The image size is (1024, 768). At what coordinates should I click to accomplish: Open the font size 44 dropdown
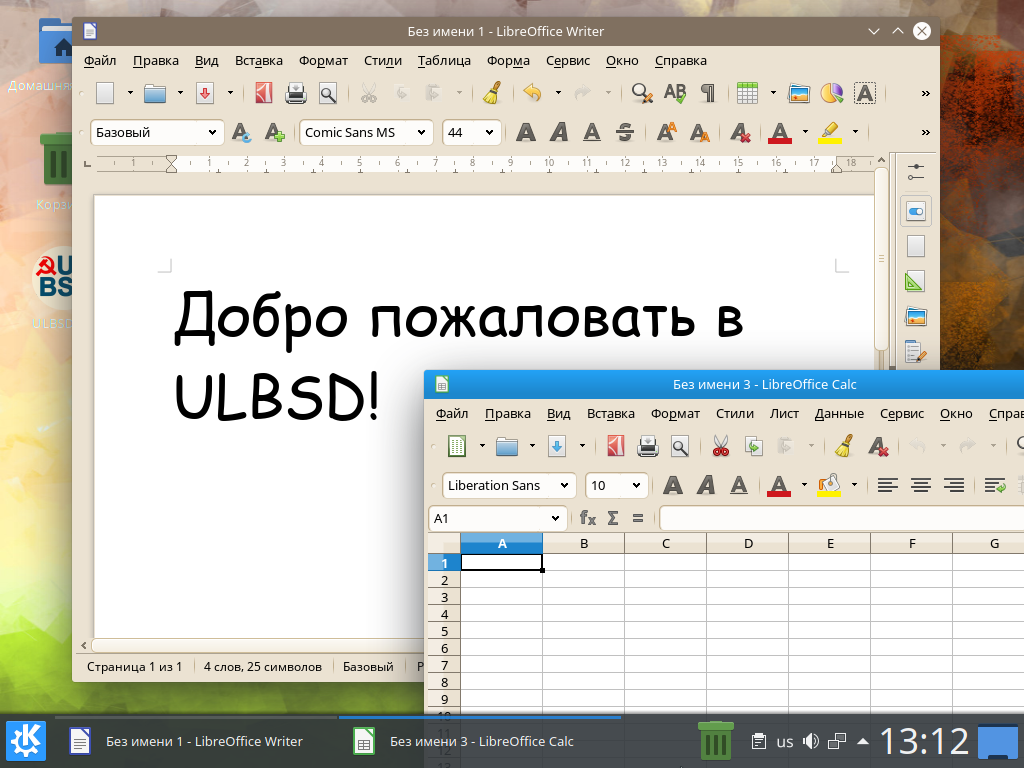click(x=489, y=133)
